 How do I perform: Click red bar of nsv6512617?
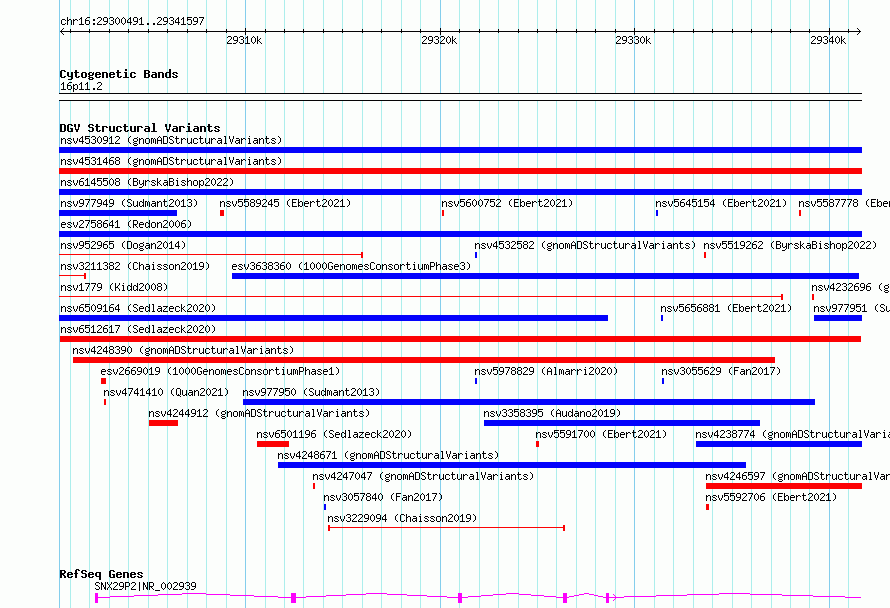460,339
